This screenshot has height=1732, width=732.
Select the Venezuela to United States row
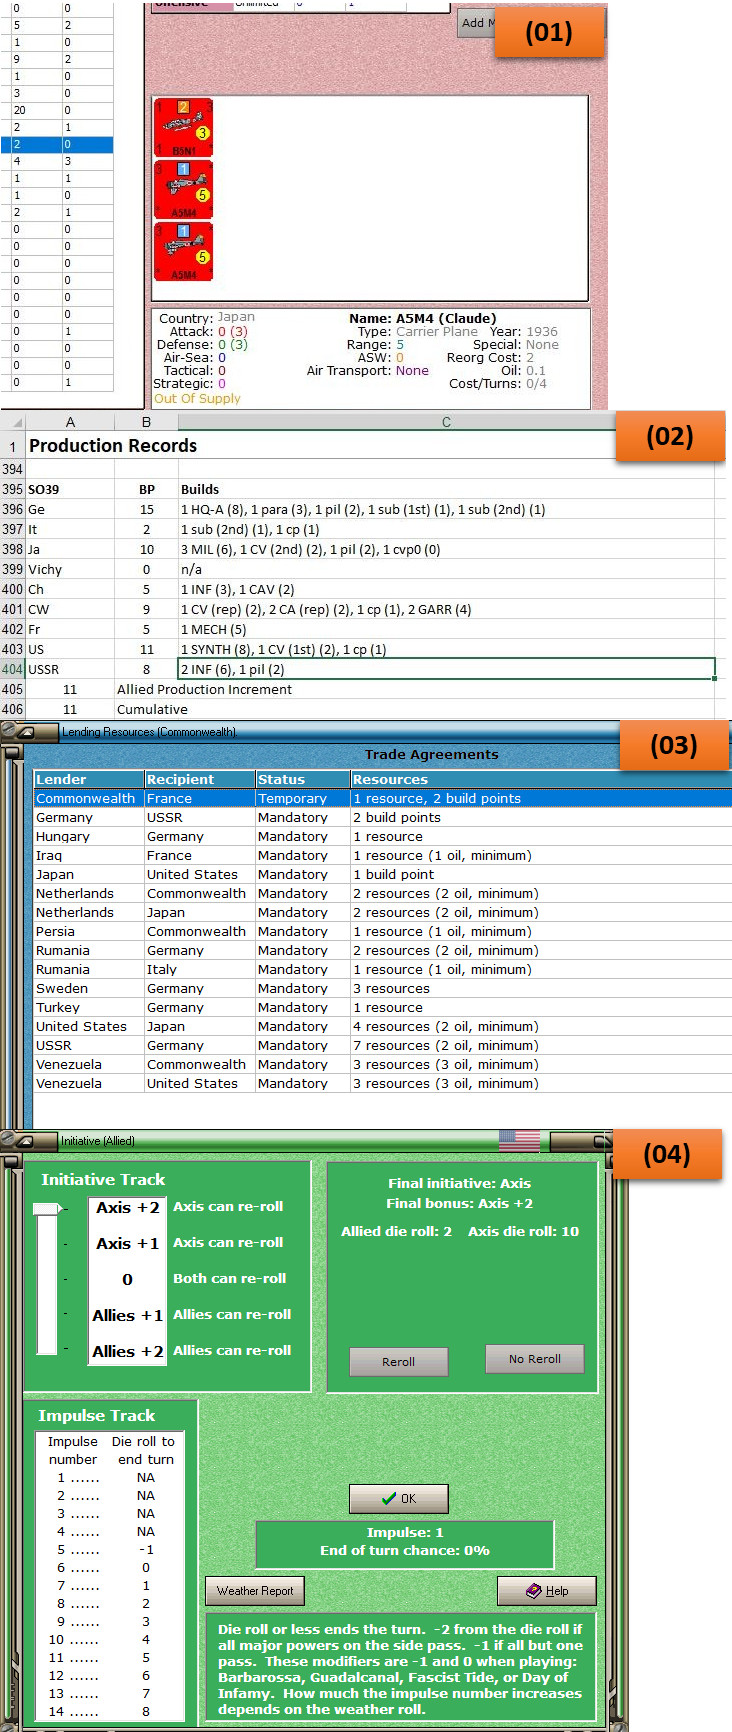point(383,1083)
